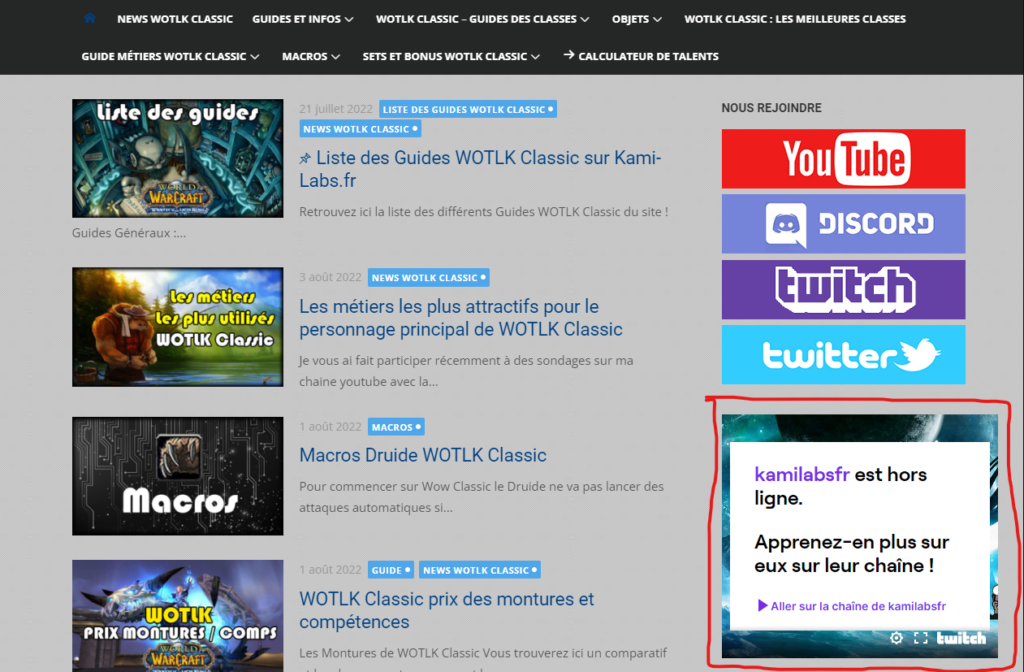Open Sets et Bonus WOTLK Classic dropdown
Viewport: 1024px width, 672px height.
(x=451, y=56)
